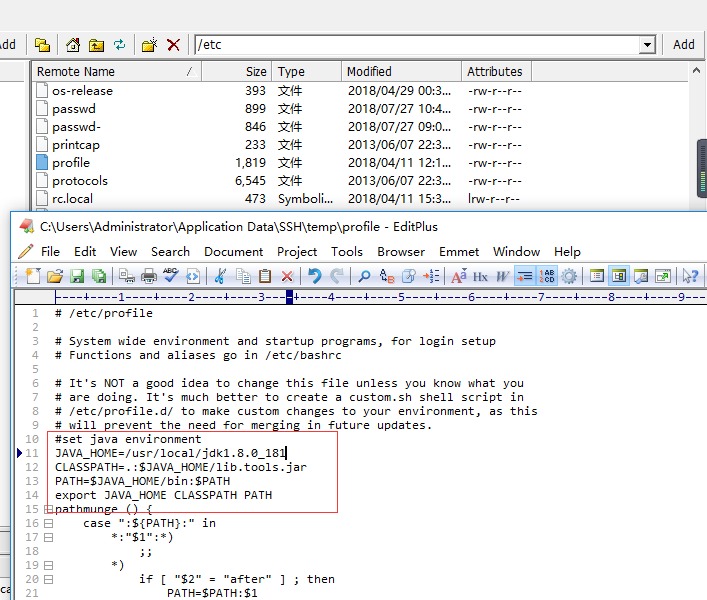The height and width of the screenshot is (600, 707).
Task: Sort the remote files by Size column
Action: (x=236, y=72)
